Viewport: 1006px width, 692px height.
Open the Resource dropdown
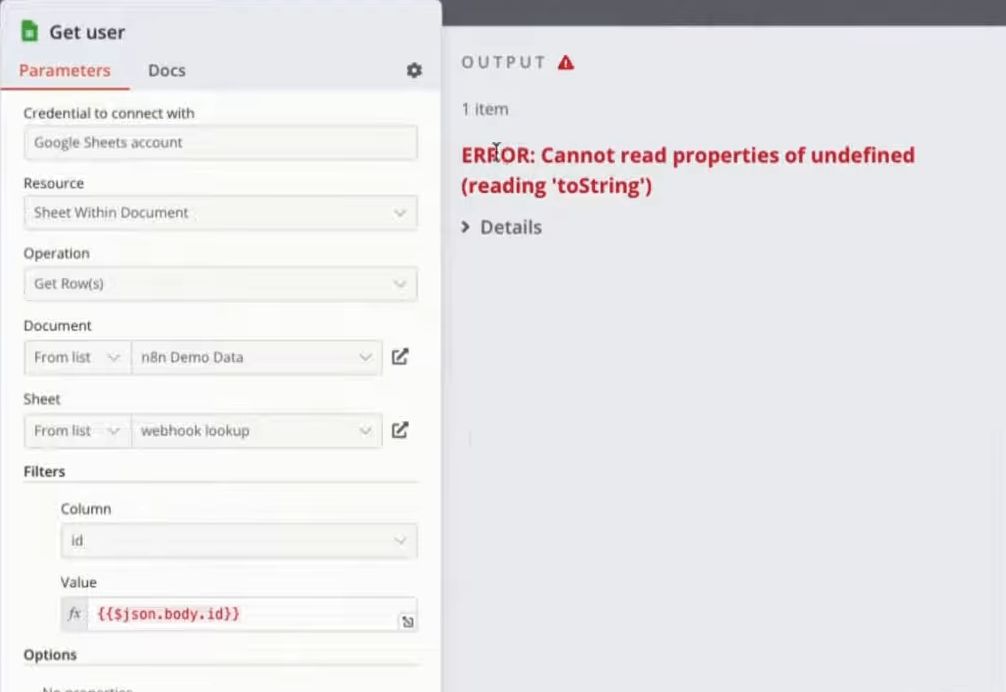(x=221, y=213)
